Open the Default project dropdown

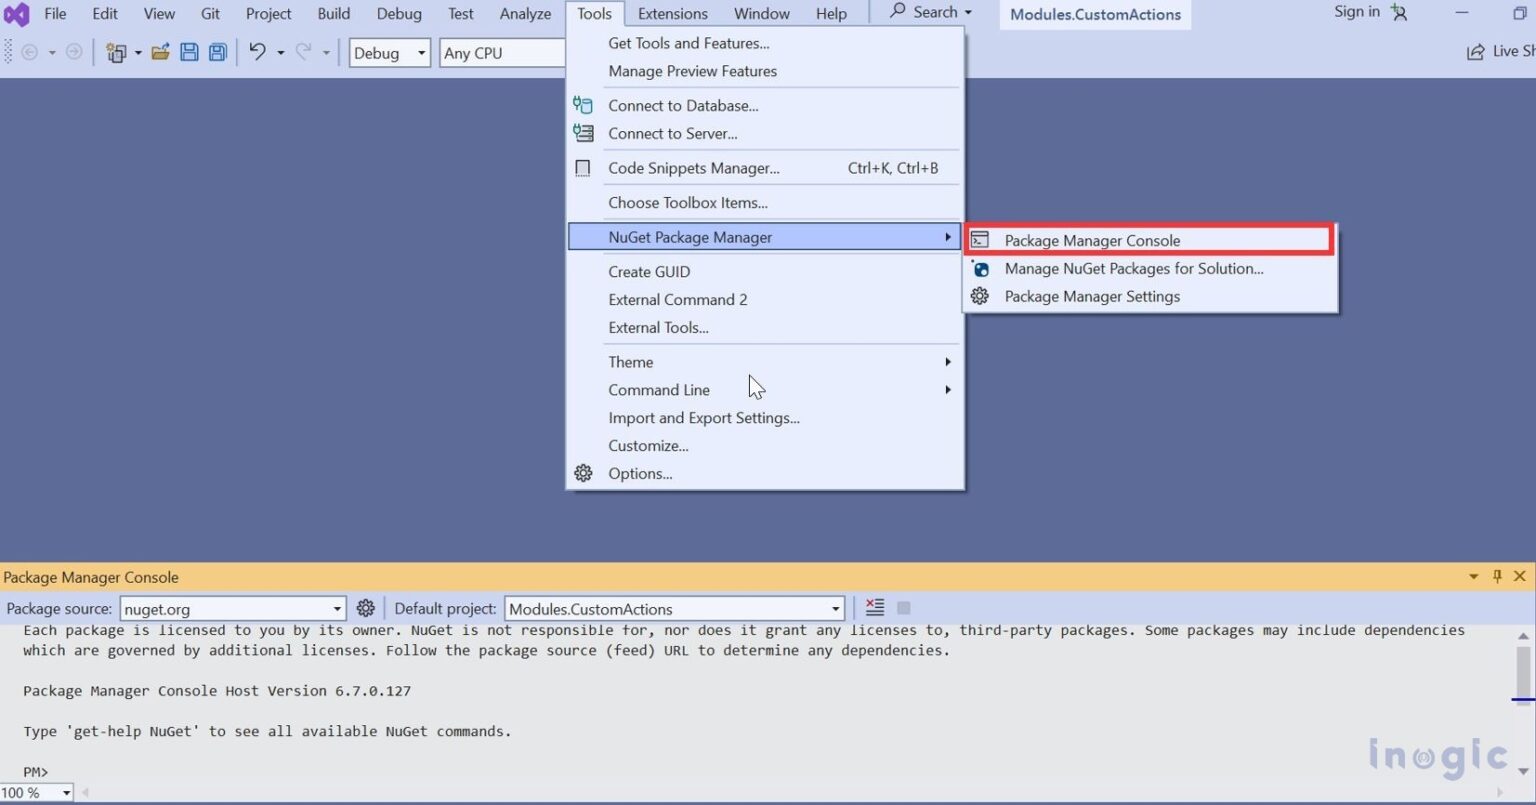(834, 607)
